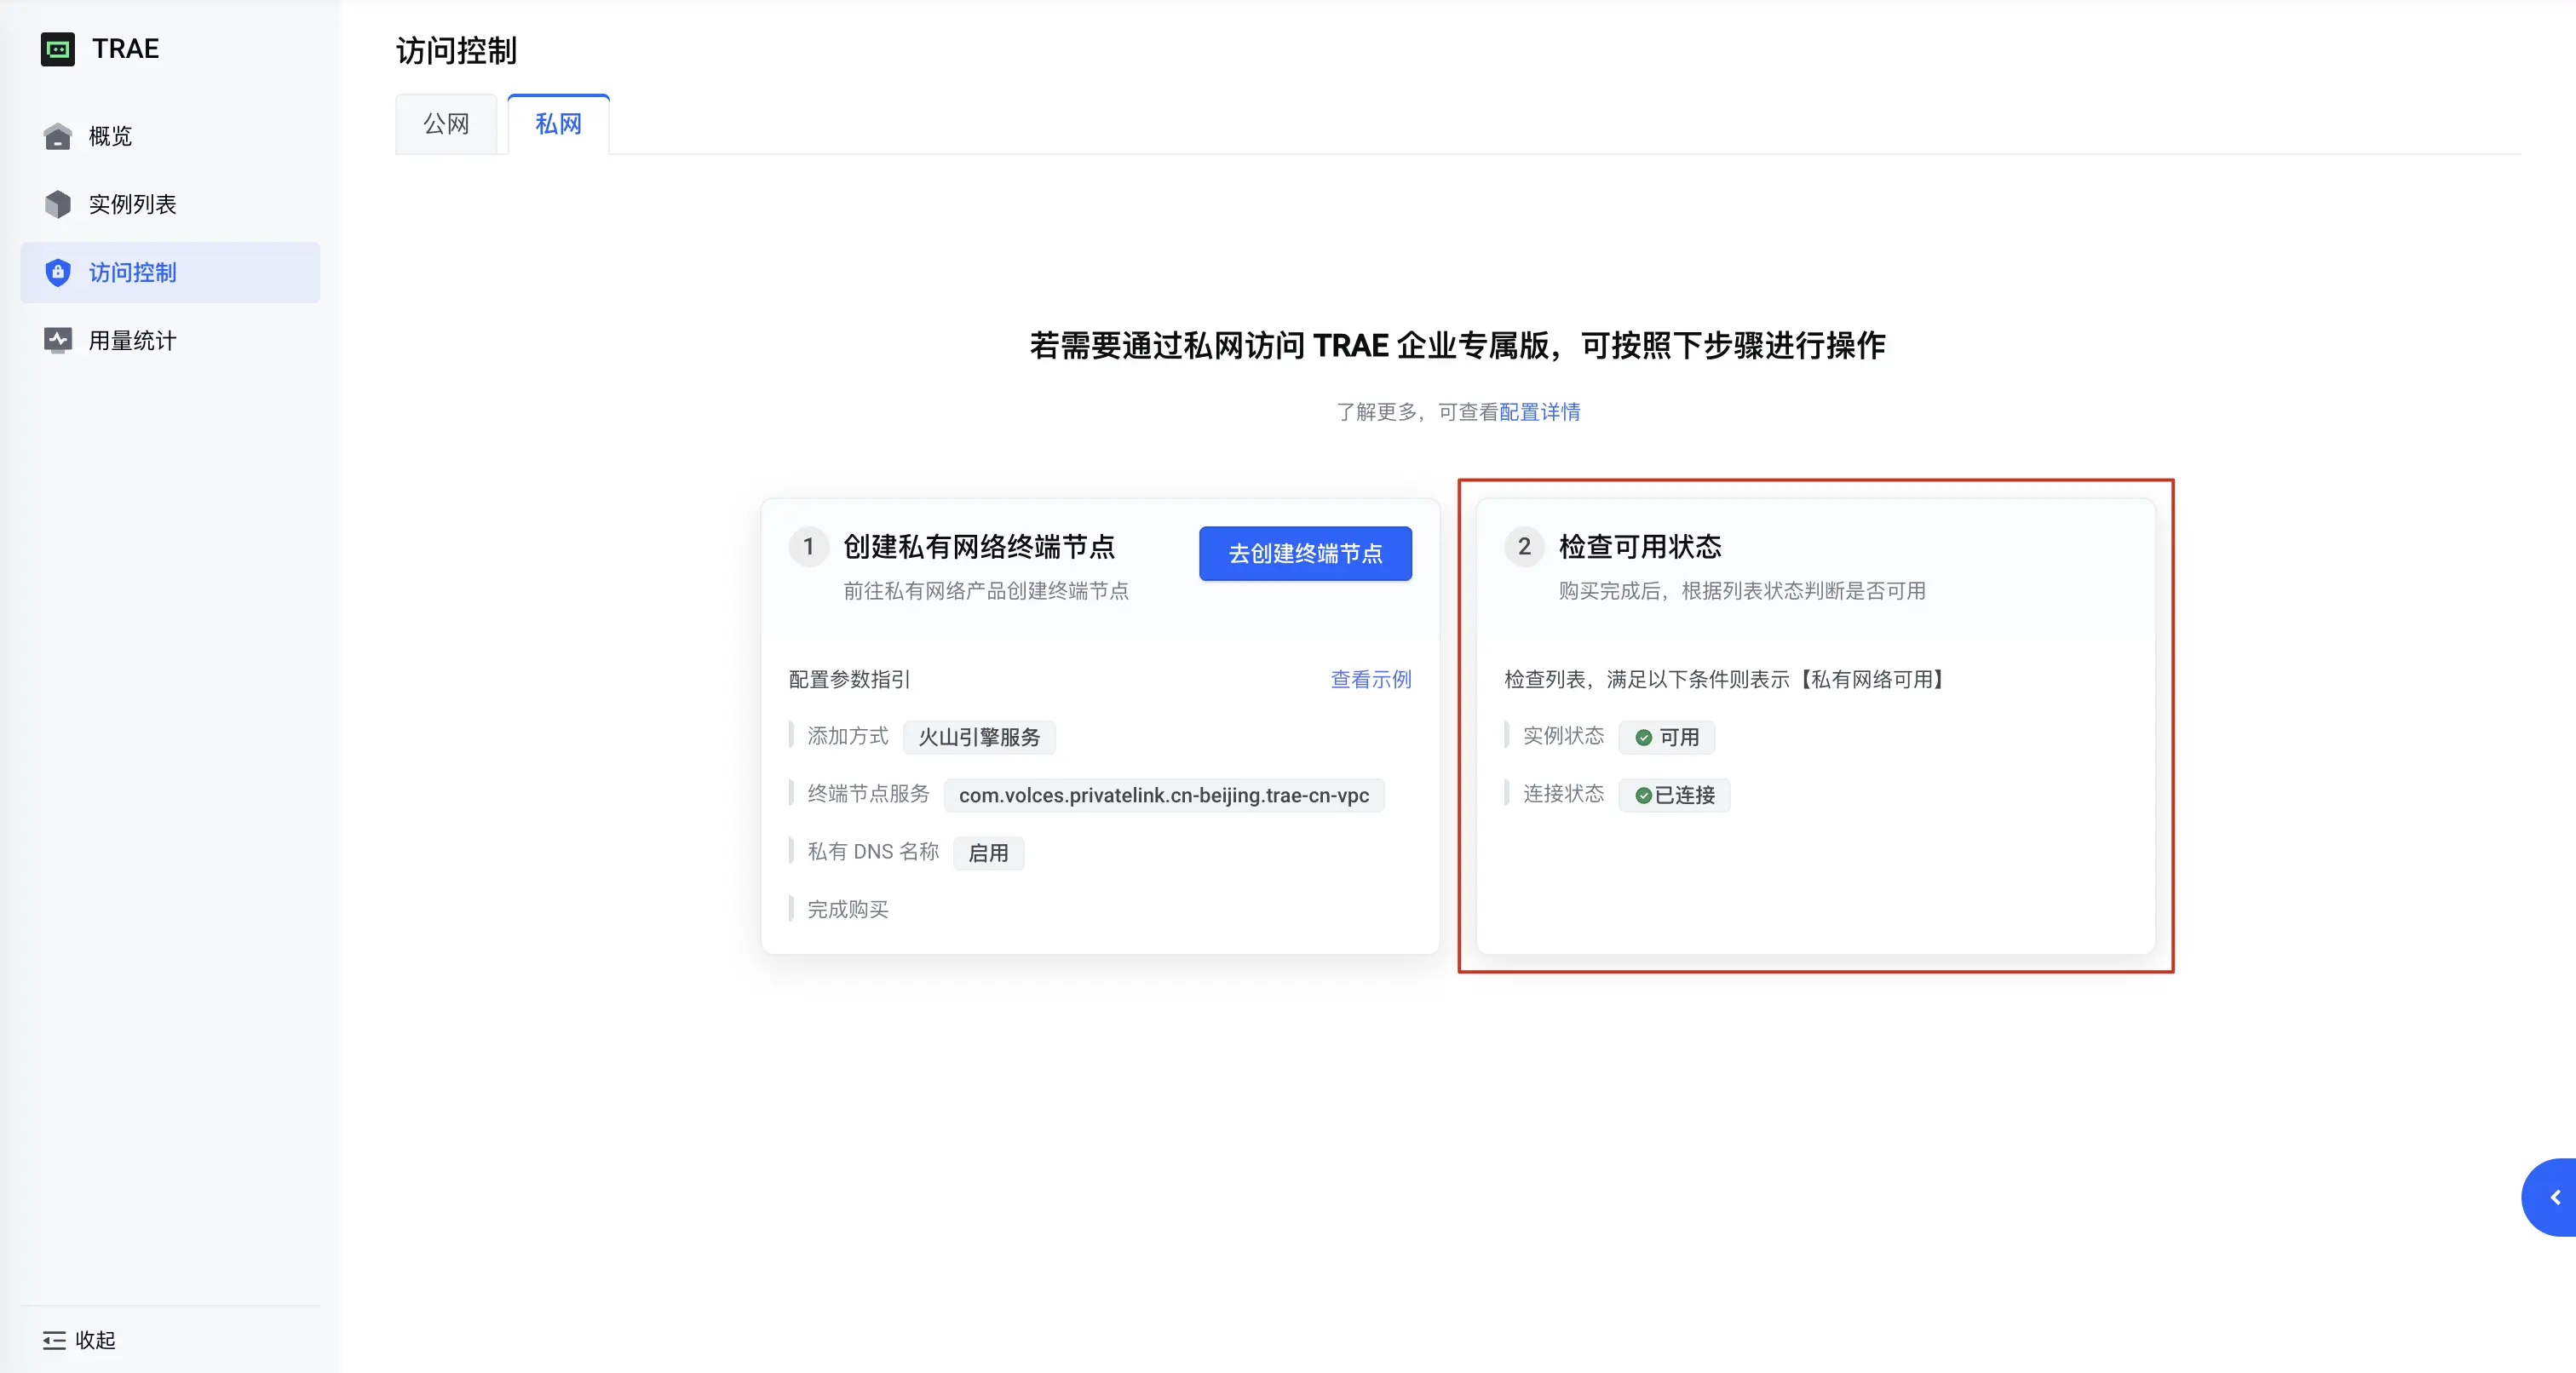Select the 私网 tab
The width and height of the screenshot is (2576, 1373).
tap(558, 124)
